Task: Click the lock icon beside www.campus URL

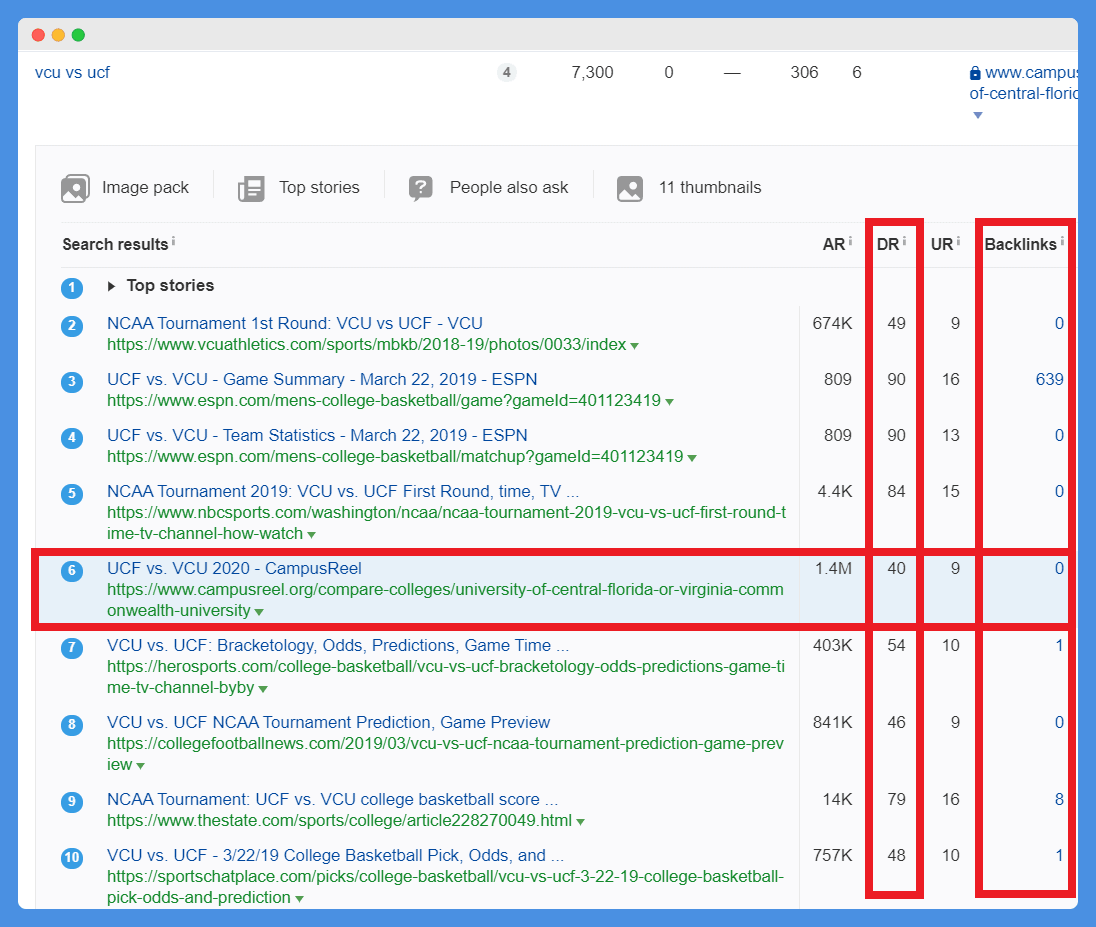Action: pos(975,73)
